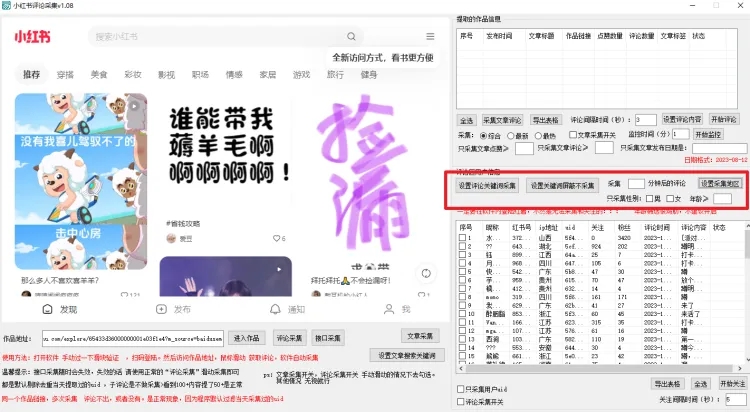Click 导出表格 button beside 开始关注
This screenshot has width=750, height=412.
click(x=667, y=384)
